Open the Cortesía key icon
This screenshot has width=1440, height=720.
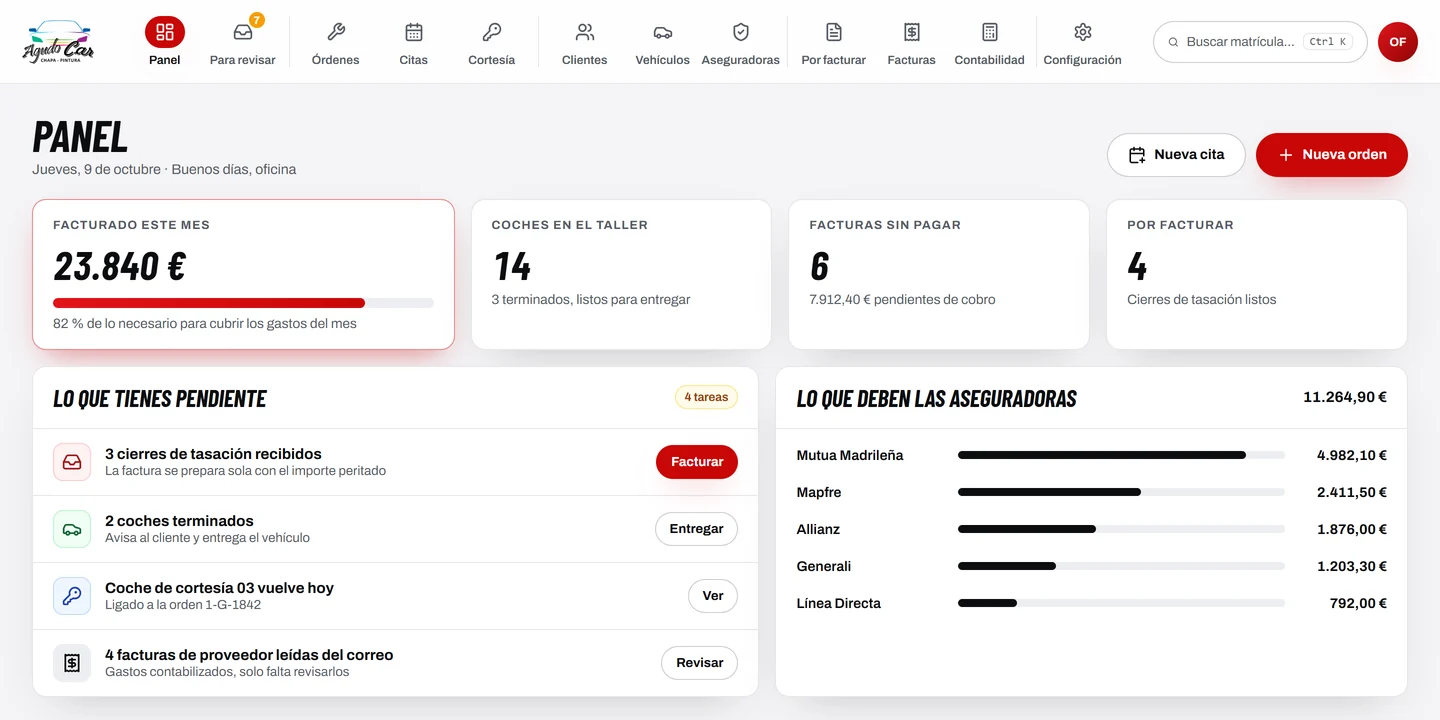coord(492,32)
